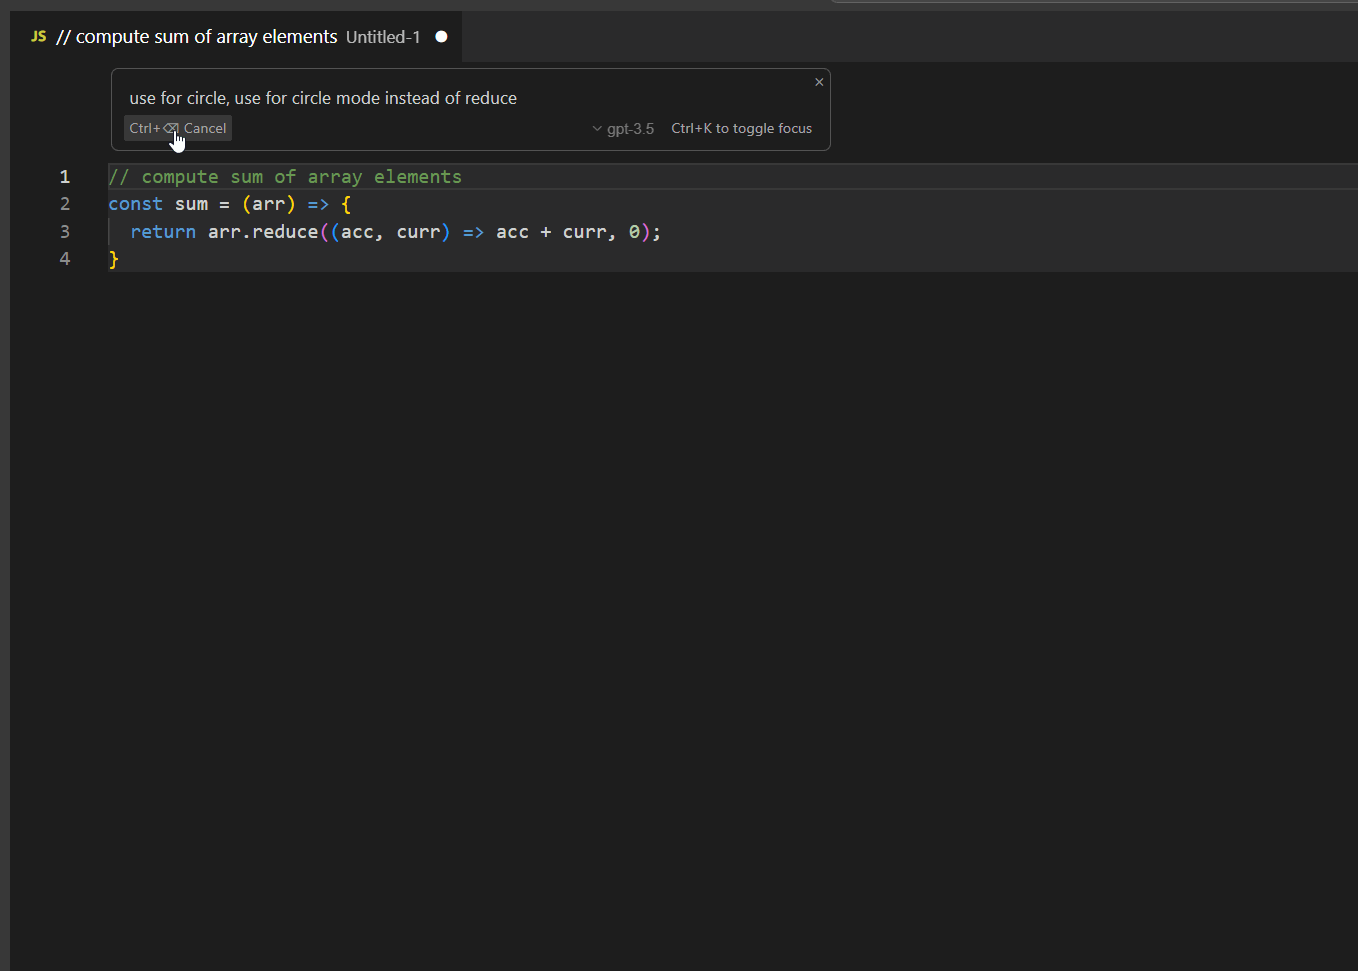1358x971 pixels.
Task: Click the prompt text about circle mode
Action: pos(323,98)
